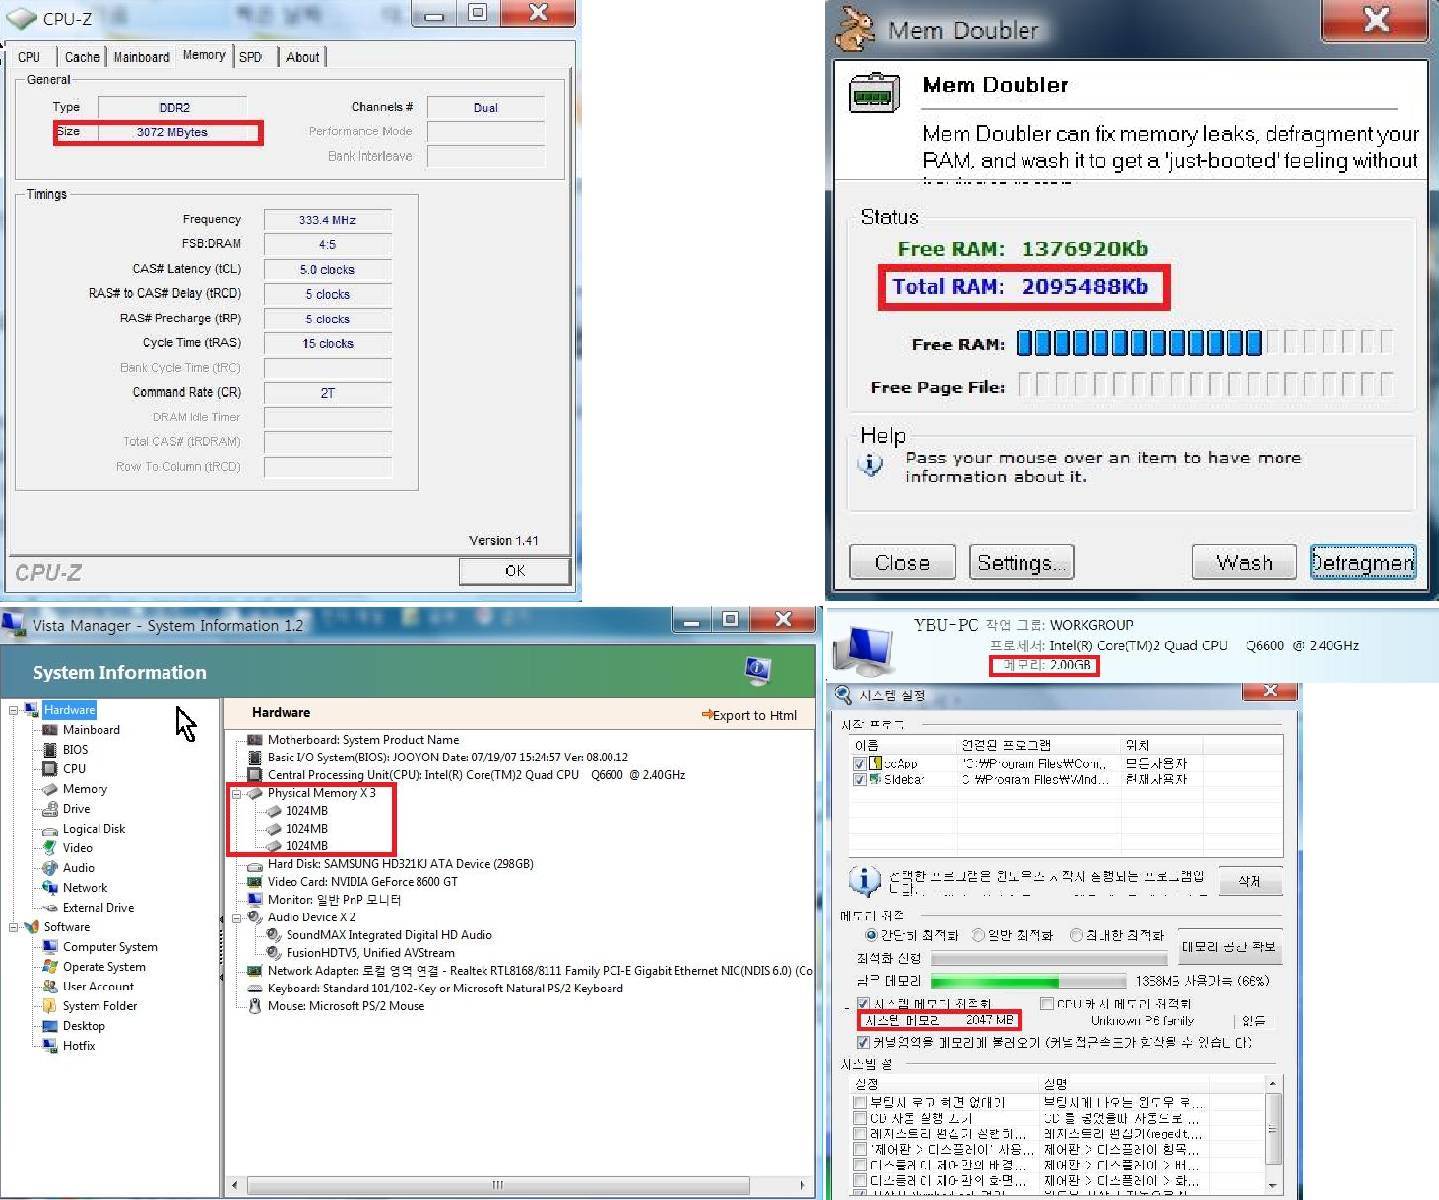The height and width of the screenshot is (1200, 1439).
Task: Click the 삭제 delete button in settings window
Action: point(1250,881)
